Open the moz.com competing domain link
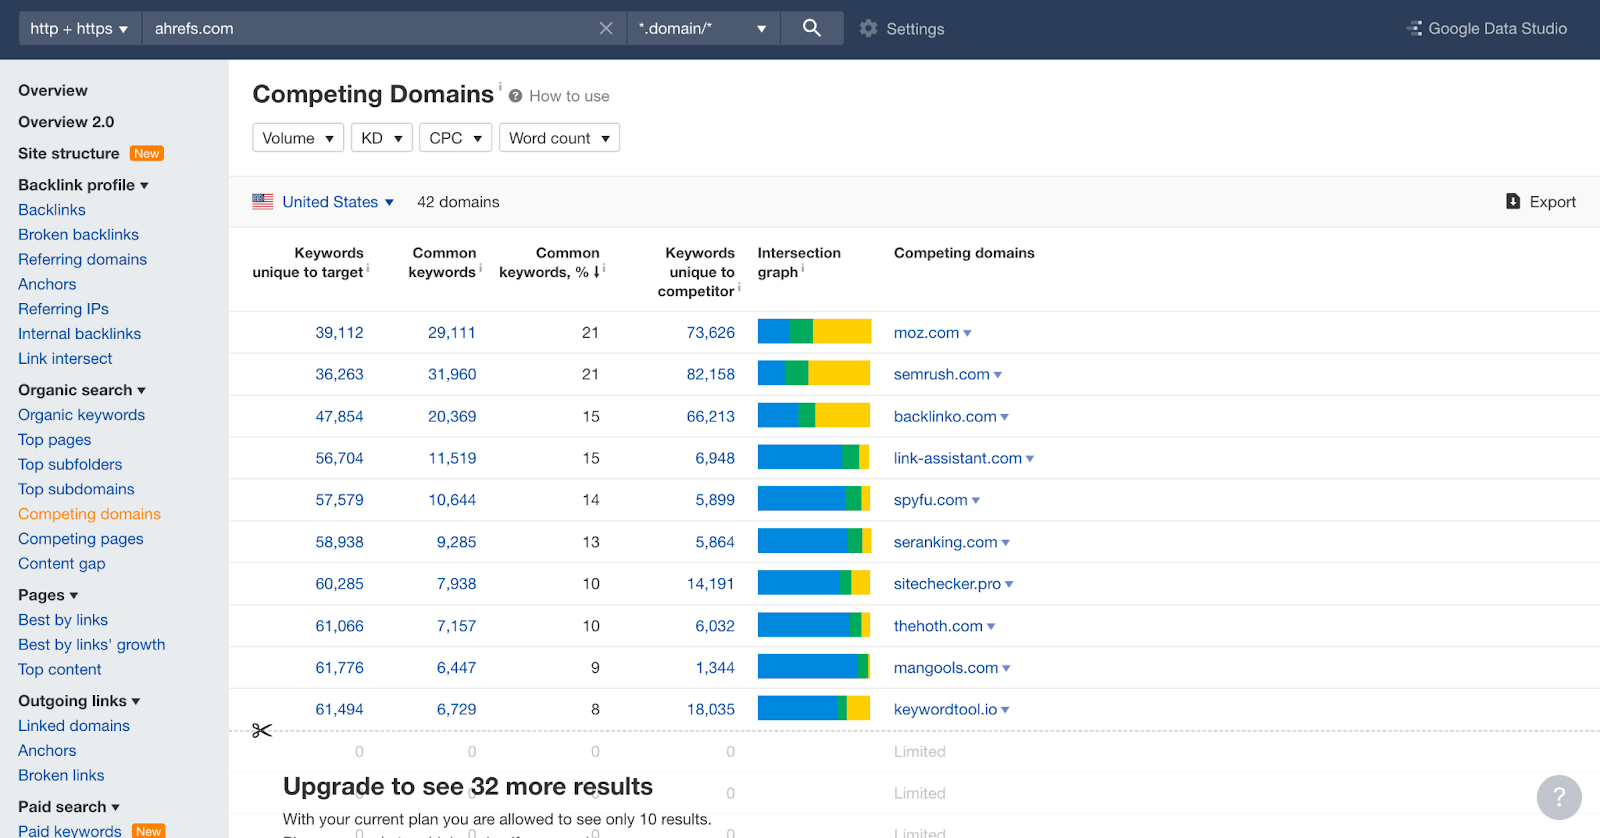Image resolution: width=1600 pixels, height=838 pixels. [x=926, y=333]
